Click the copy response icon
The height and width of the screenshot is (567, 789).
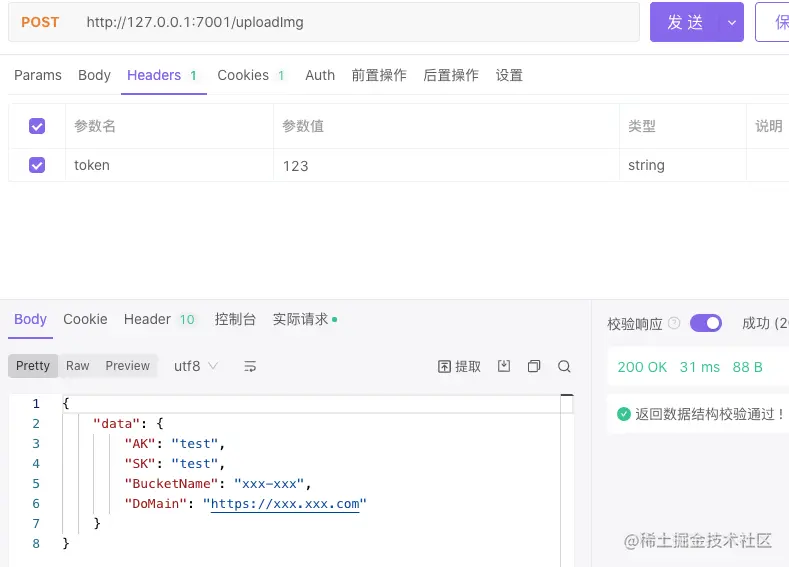tap(534, 366)
